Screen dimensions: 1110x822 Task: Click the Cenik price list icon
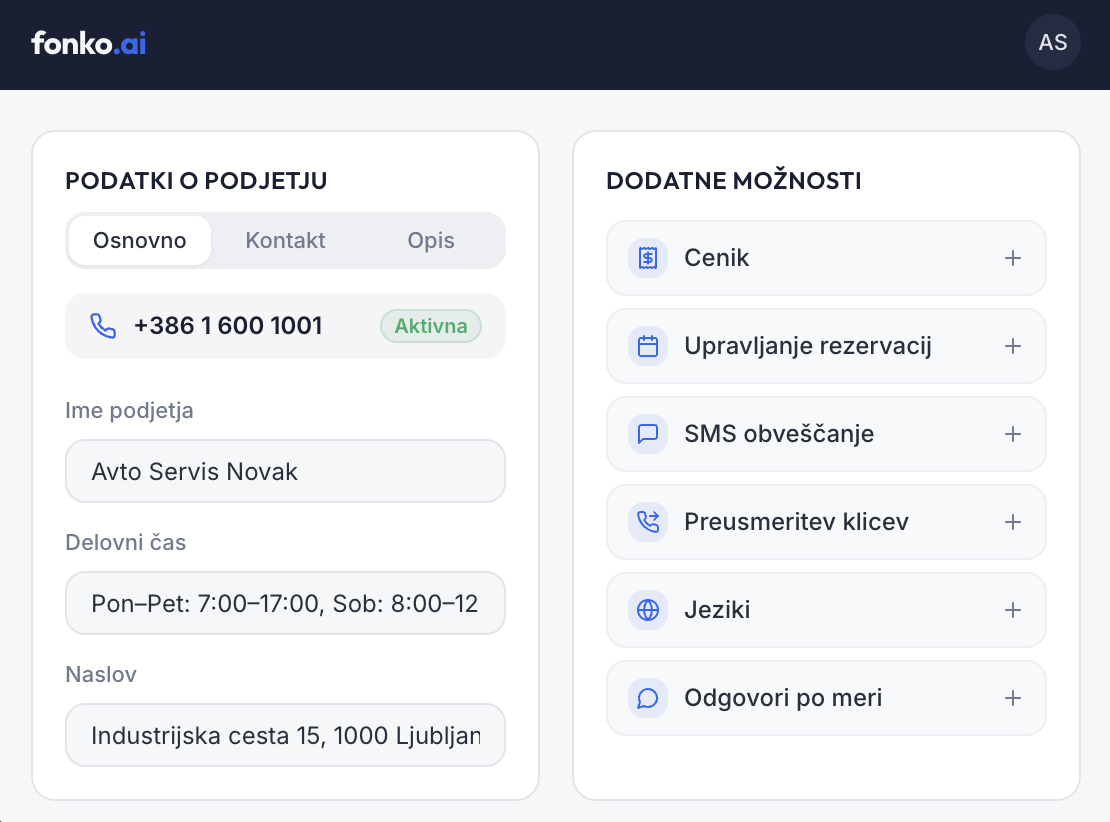pyautogui.click(x=648, y=258)
